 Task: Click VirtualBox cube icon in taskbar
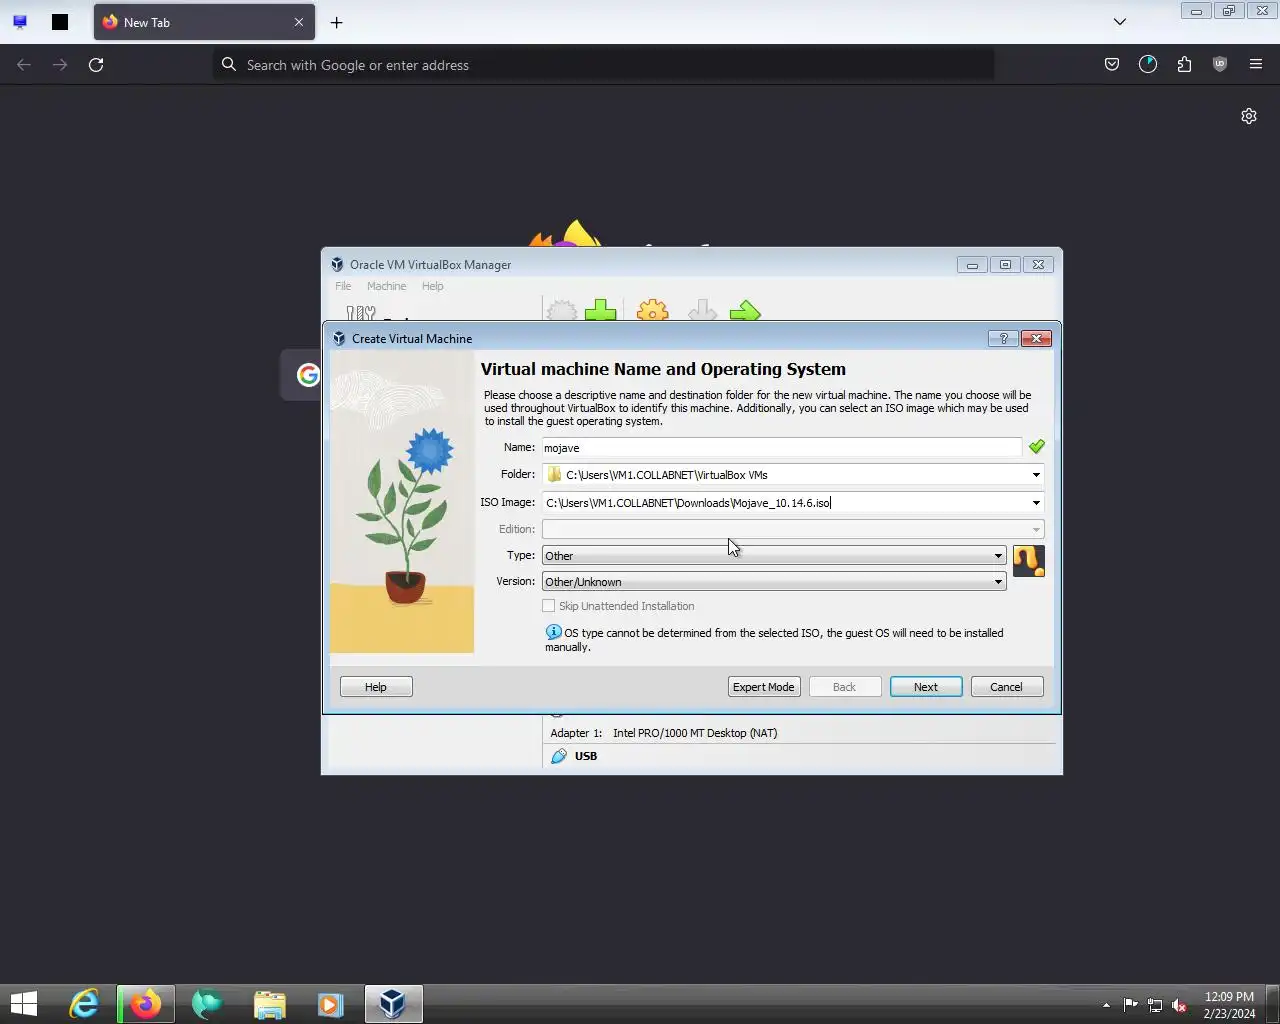pos(393,1004)
